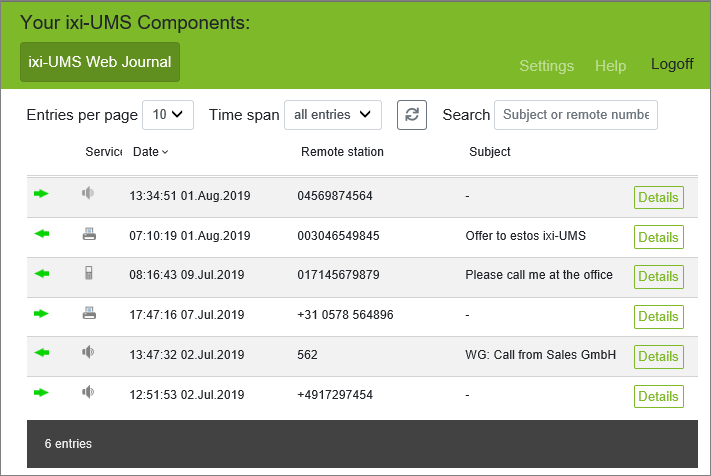Open the Settings menu
711x476 pixels.
546,66
